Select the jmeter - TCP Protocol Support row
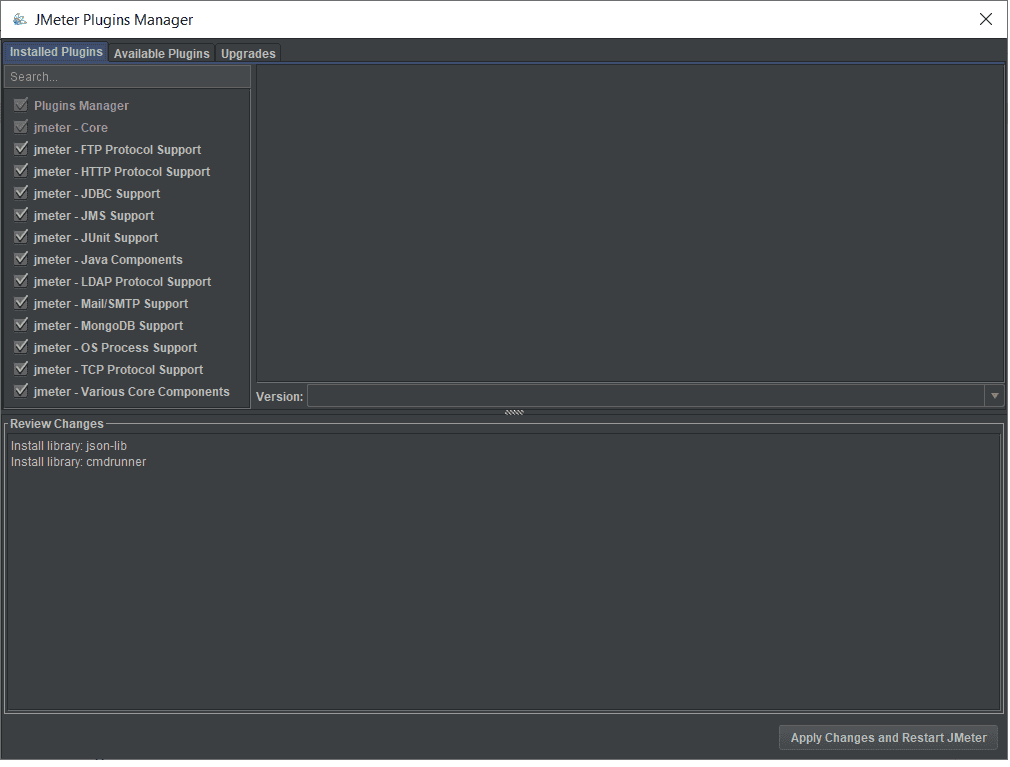Screen dimensions: 1010x767 118,369
